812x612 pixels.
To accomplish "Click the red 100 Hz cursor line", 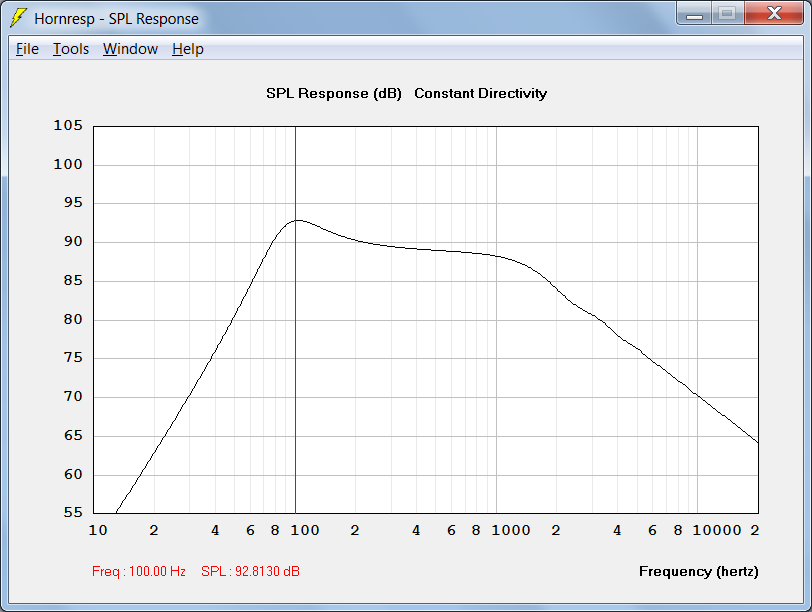I will 295,320.
